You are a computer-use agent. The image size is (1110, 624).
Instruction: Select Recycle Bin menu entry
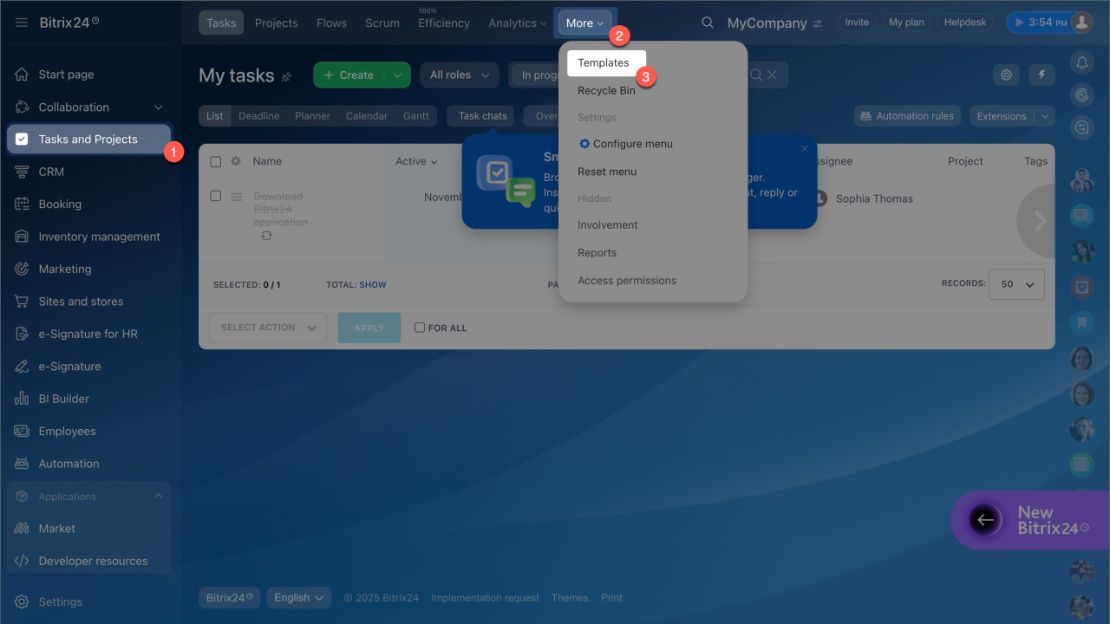pyautogui.click(x=606, y=91)
